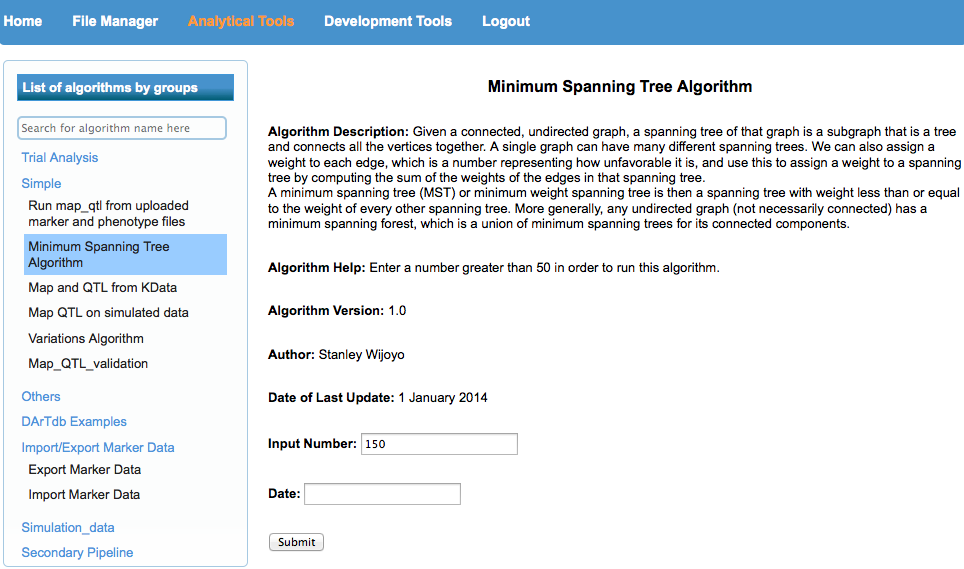Open Map and QTL from KData
Image resolution: width=964 pixels, height=569 pixels.
(x=103, y=288)
